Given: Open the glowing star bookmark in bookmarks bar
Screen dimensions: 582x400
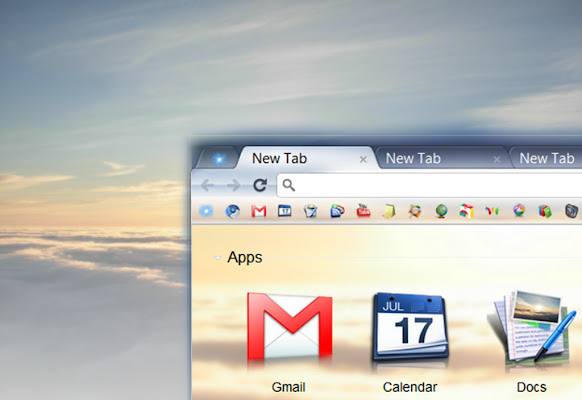Looking at the screenshot, I should (206, 211).
